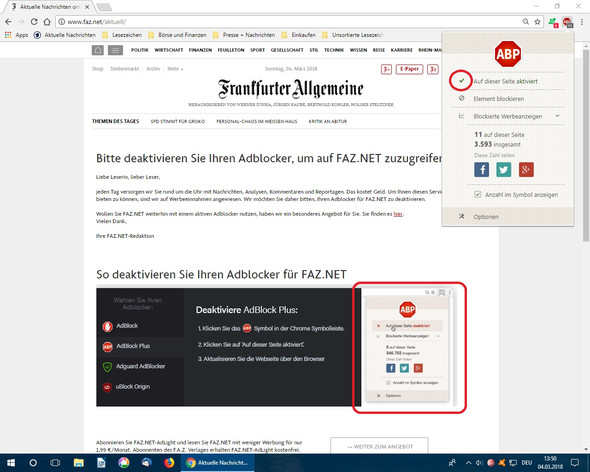Open the 'Stellenmarkt' link
The width and height of the screenshot is (590, 472).
pos(125,69)
